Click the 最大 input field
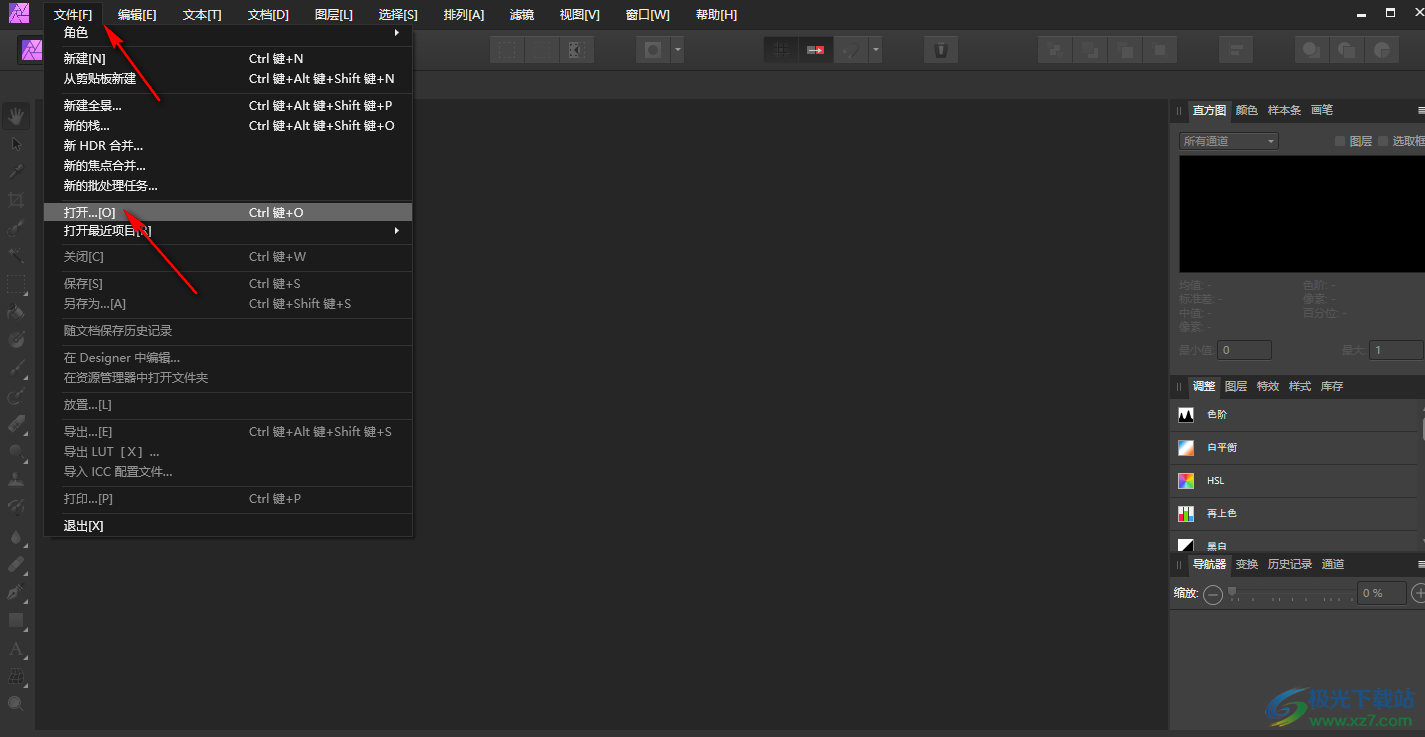 click(x=1397, y=350)
